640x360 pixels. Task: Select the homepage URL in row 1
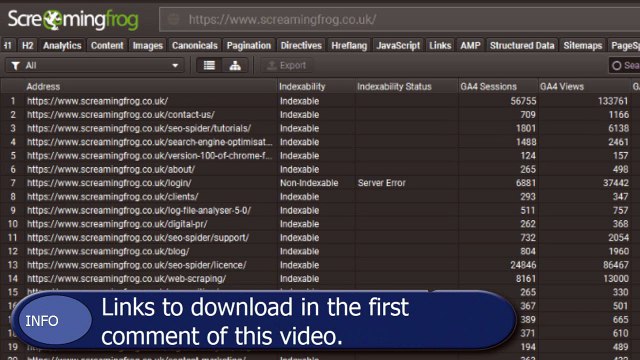tap(98, 101)
